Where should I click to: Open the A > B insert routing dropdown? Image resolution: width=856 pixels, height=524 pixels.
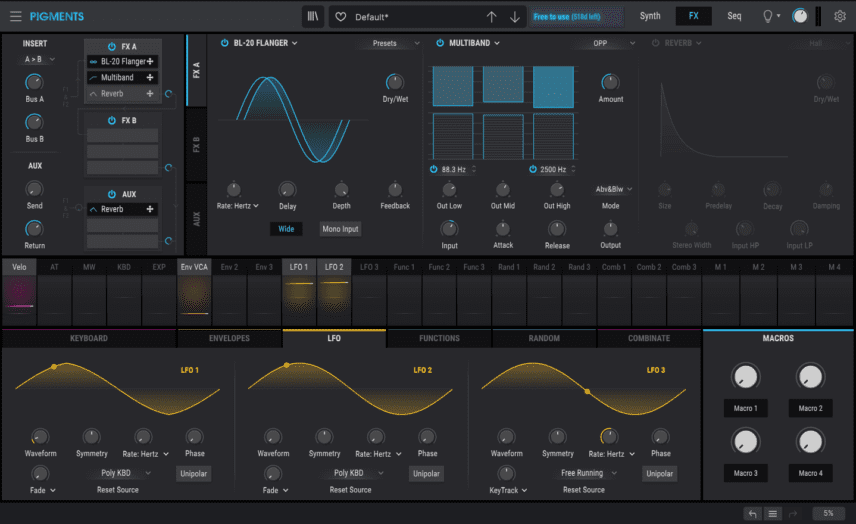pos(39,59)
